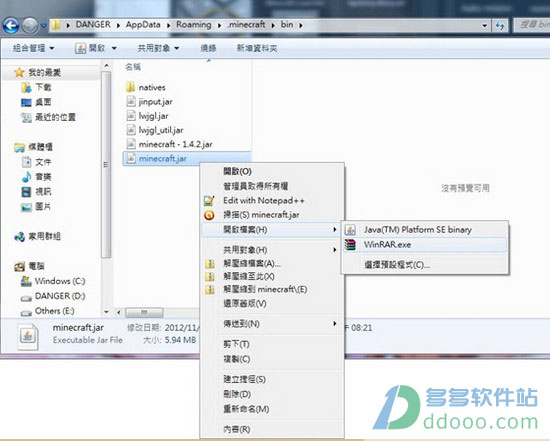Click .minecraft in the address path
This screenshot has width=550, height=441.
(x=246, y=25)
